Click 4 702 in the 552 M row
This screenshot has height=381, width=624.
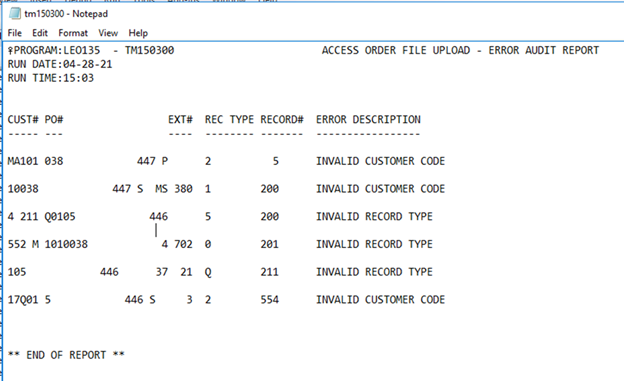pos(177,244)
